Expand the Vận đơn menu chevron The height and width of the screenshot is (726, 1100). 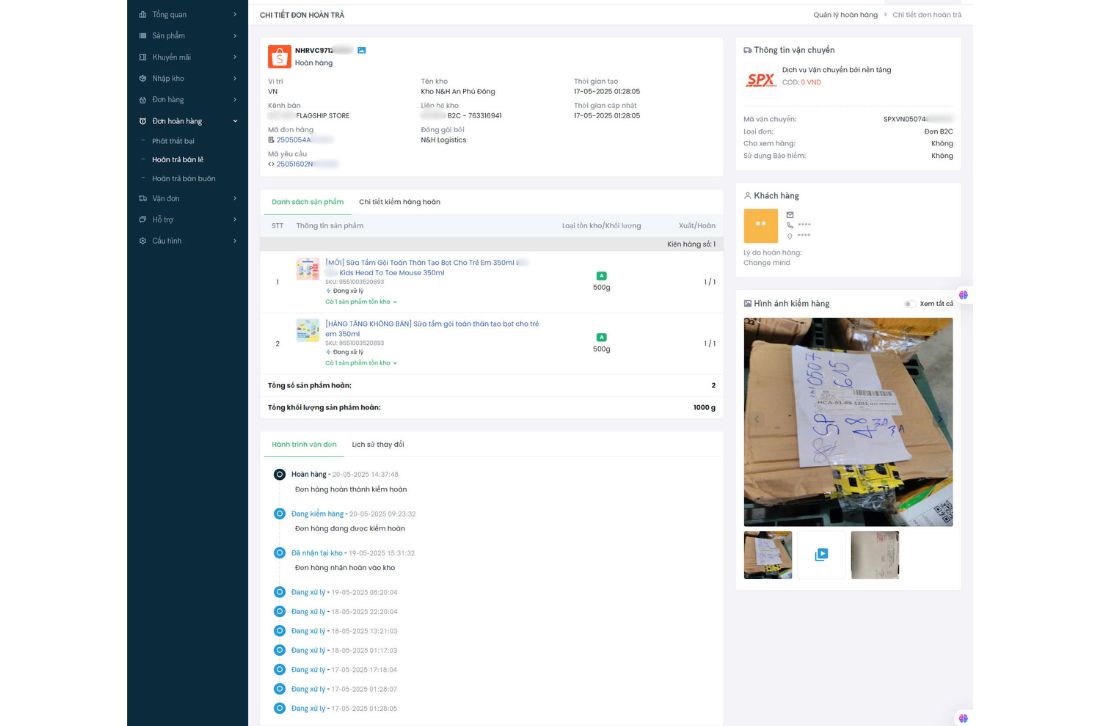[235, 199]
